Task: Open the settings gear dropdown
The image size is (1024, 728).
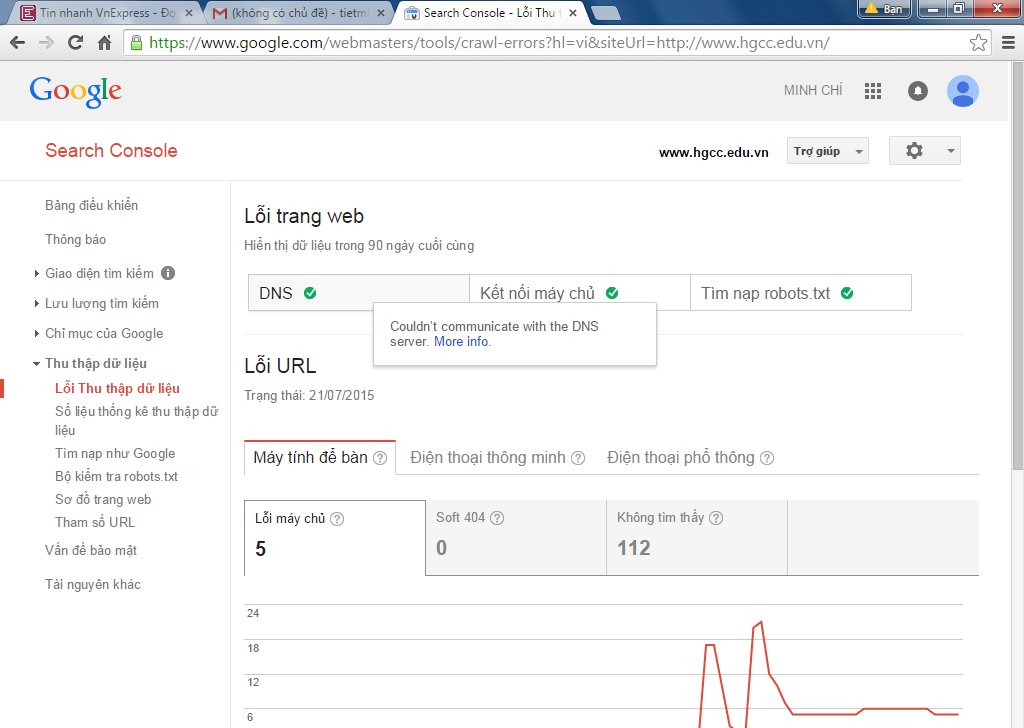Action: pyautogui.click(x=924, y=151)
